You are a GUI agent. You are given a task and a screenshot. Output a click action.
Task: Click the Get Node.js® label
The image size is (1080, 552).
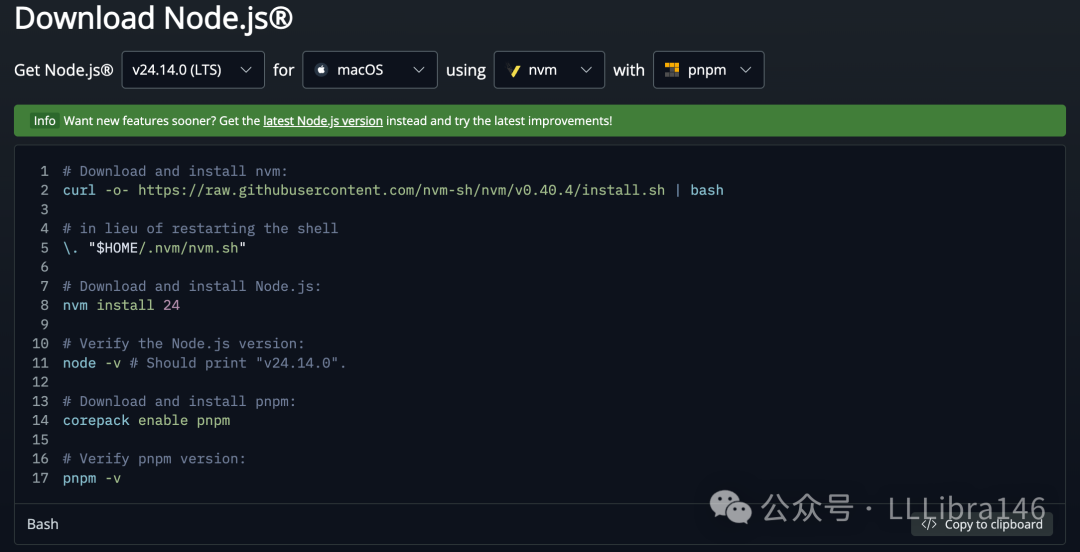click(63, 70)
